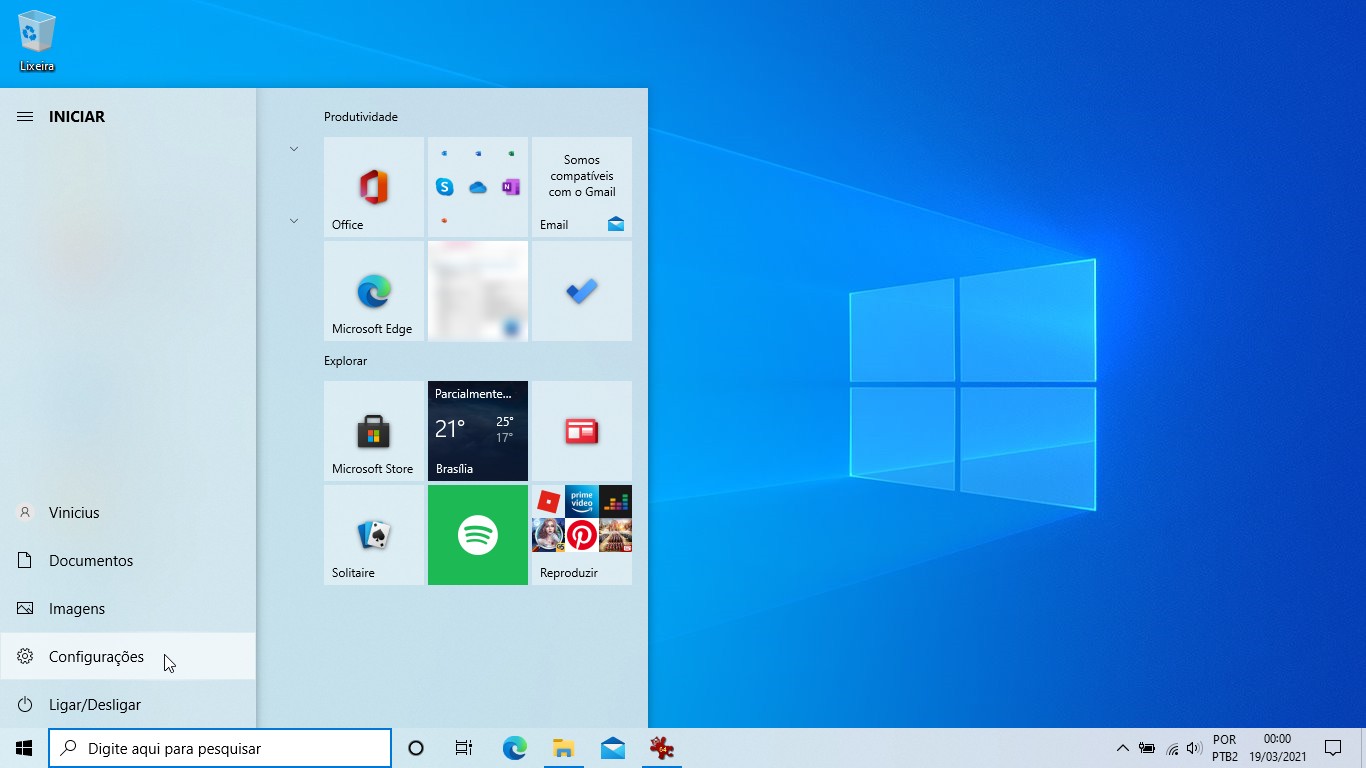Open Cortana from the taskbar circle
The height and width of the screenshot is (768, 1366).
416,748
